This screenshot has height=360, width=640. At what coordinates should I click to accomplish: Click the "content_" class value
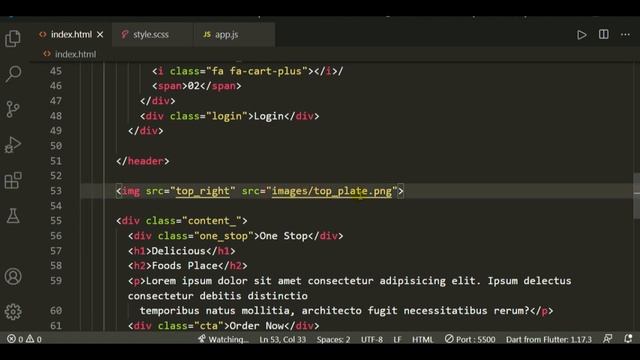(211, 221)
